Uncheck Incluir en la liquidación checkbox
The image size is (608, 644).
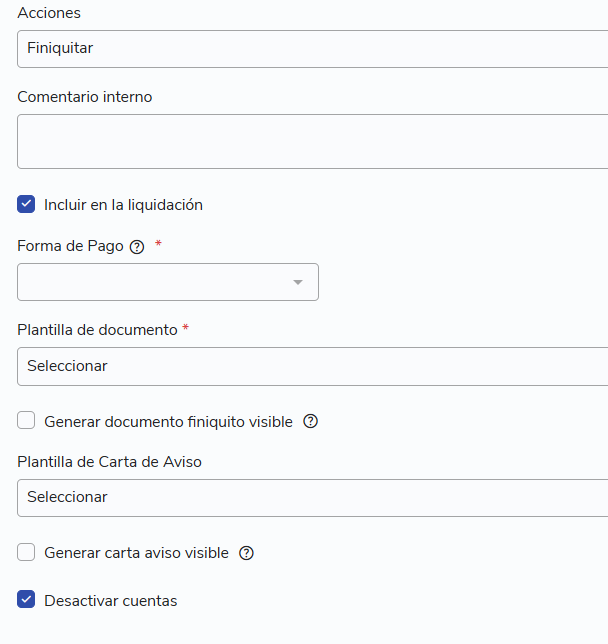[26, 204]
